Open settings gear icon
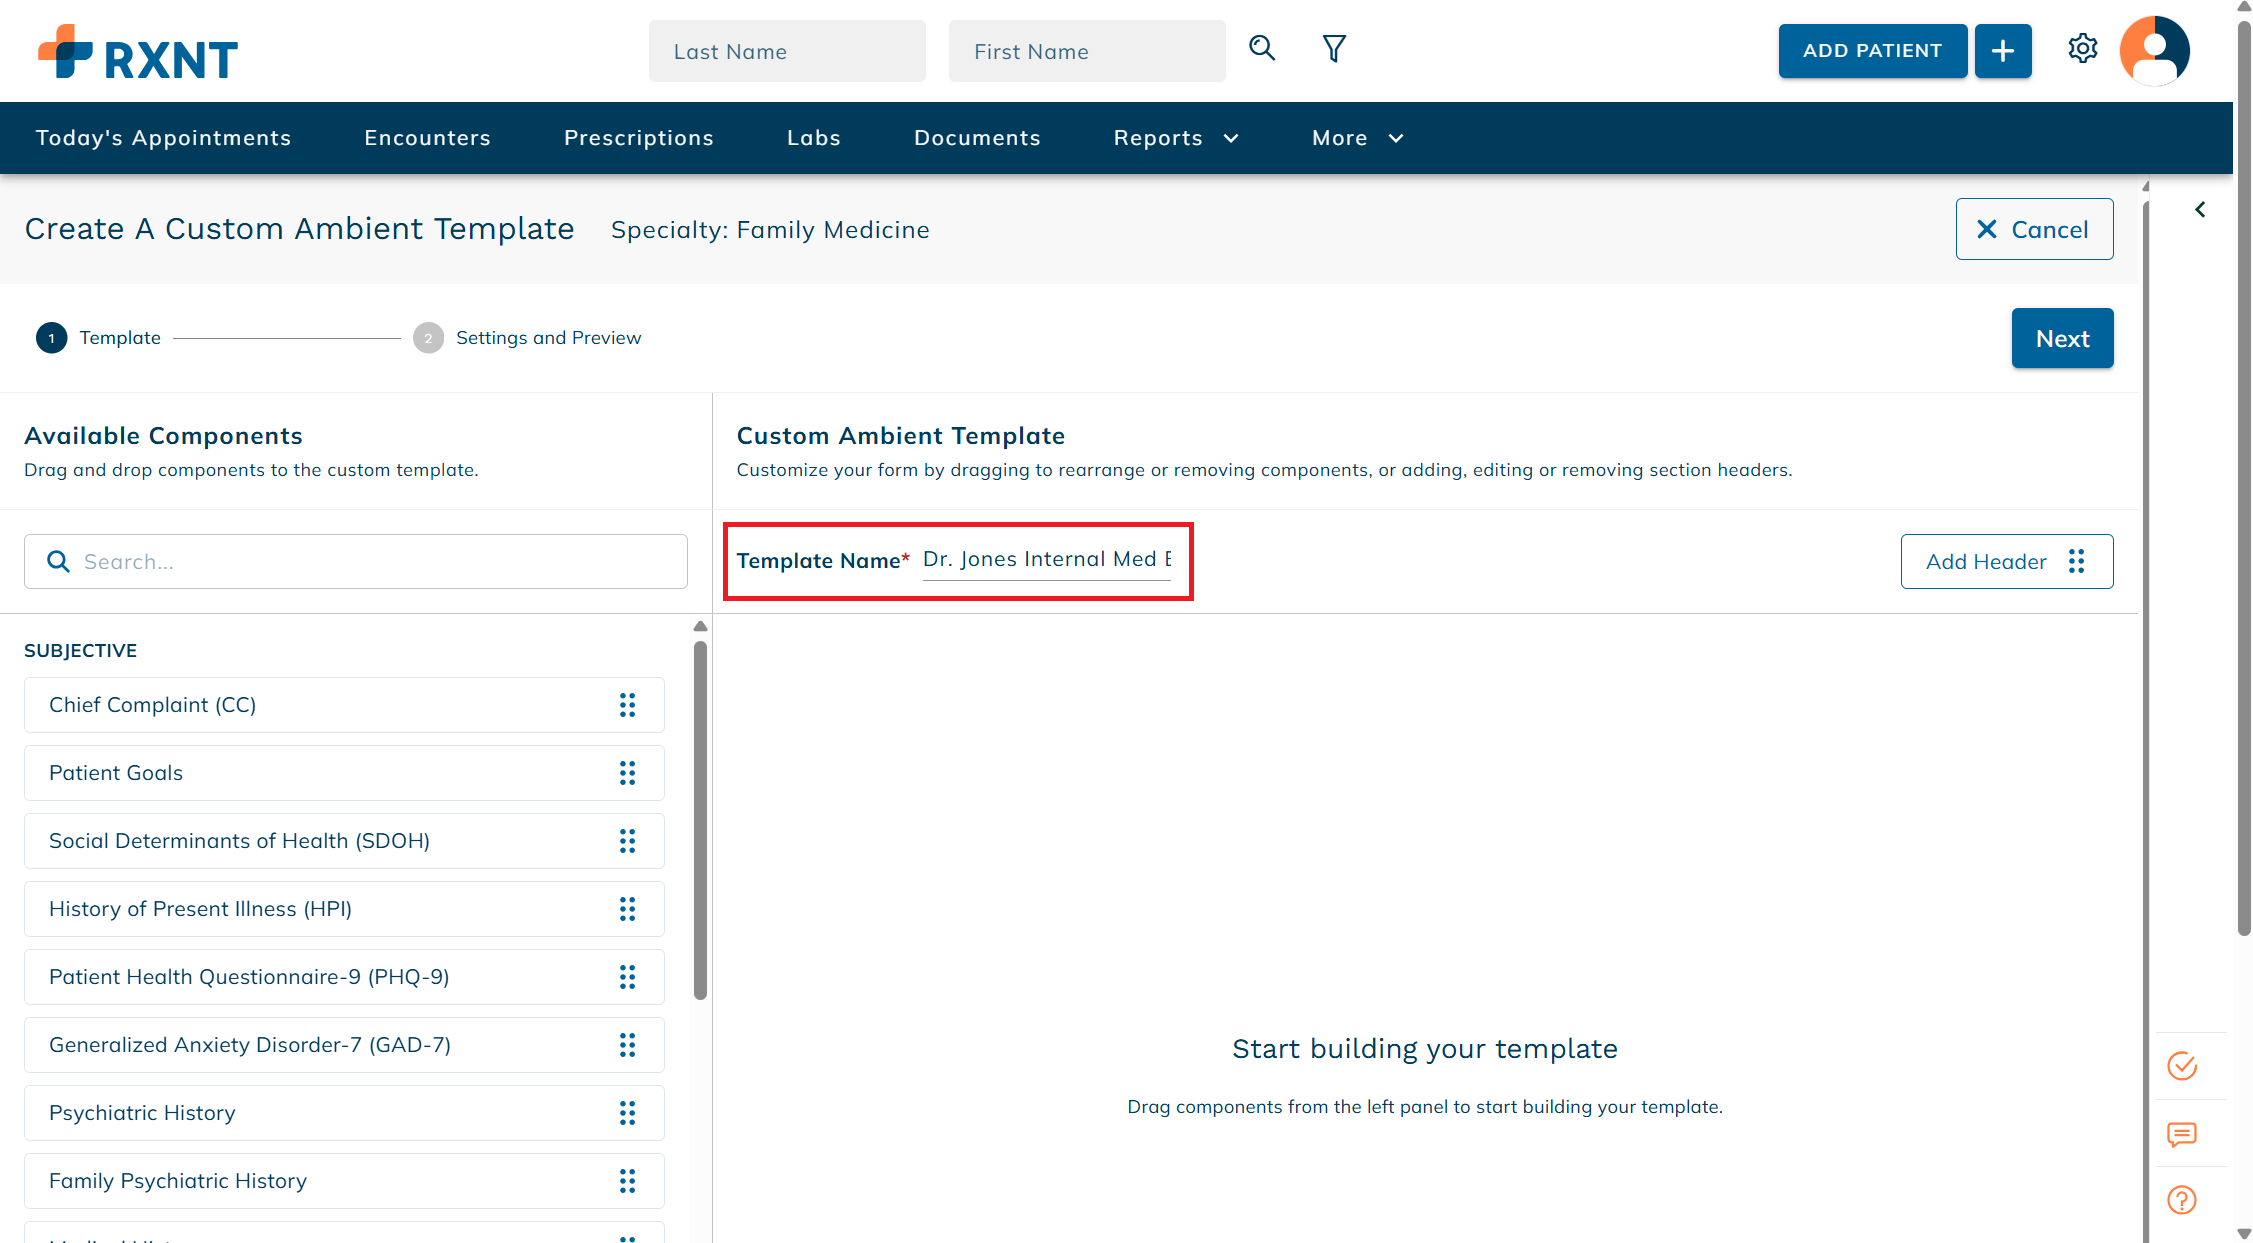This screenshot has height=1243, width=2253. point(2082,48)
